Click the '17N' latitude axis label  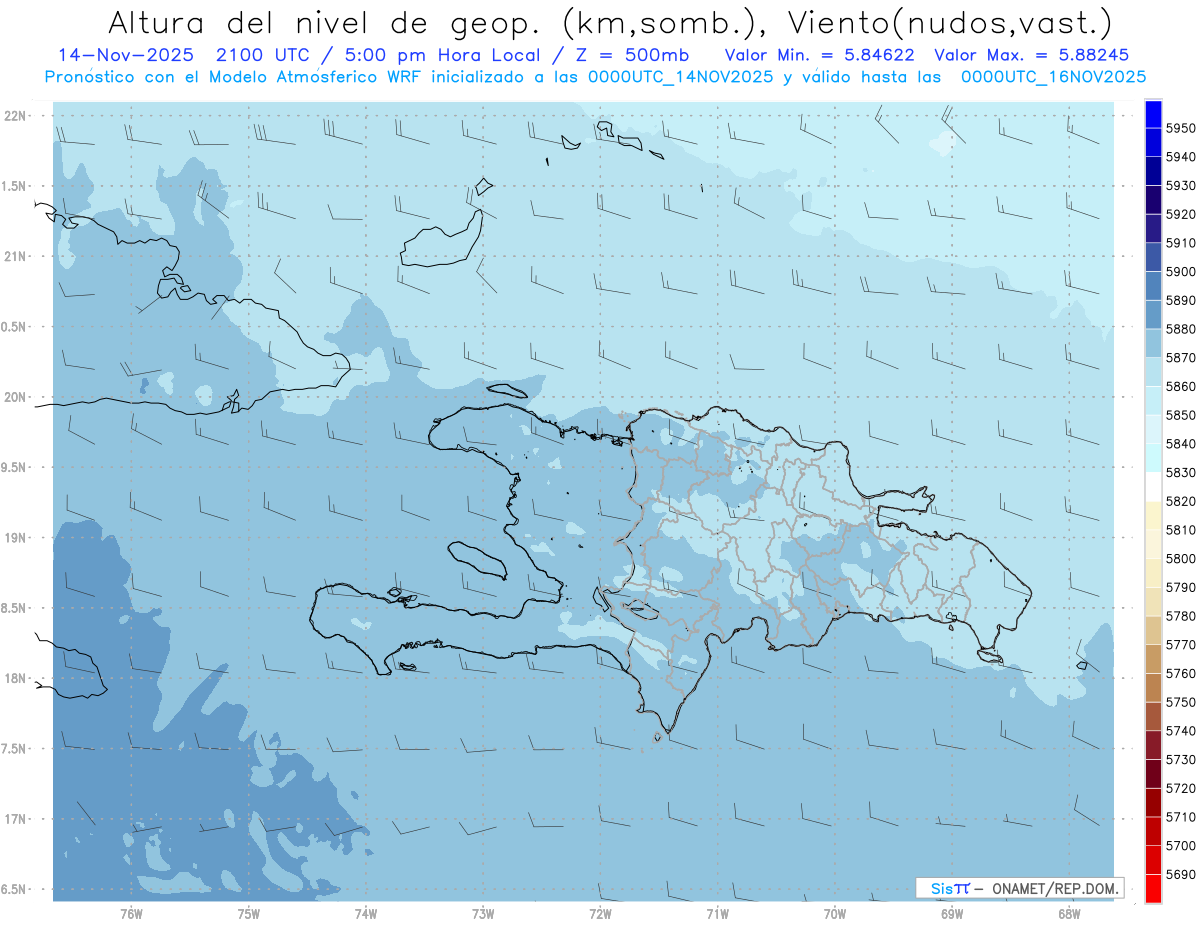17,819
